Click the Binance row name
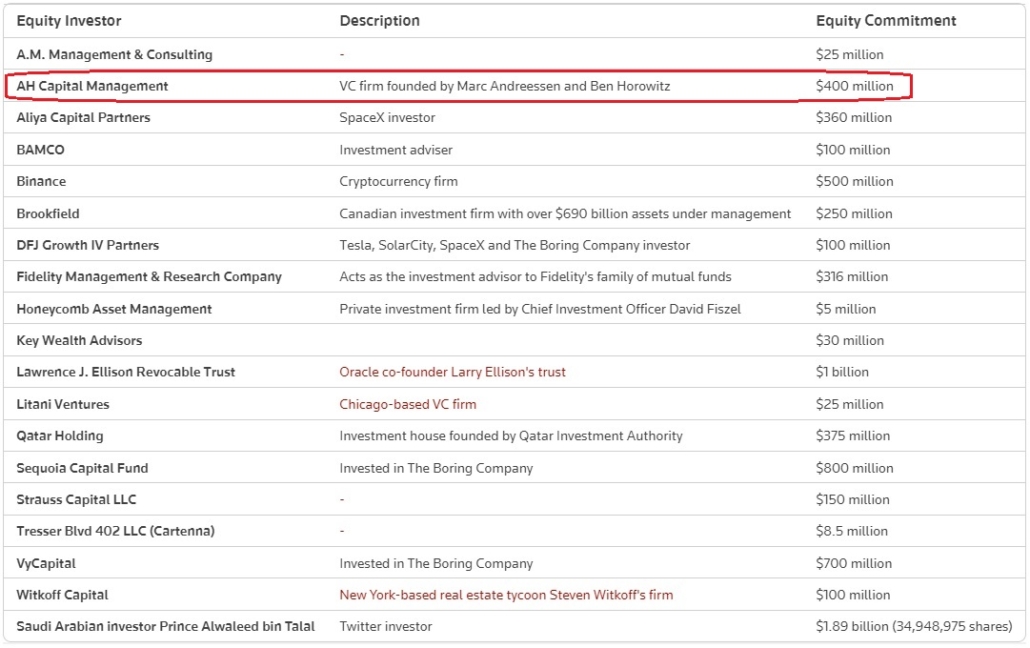The height and width of the screenshot is (648, 1030). 41,181
